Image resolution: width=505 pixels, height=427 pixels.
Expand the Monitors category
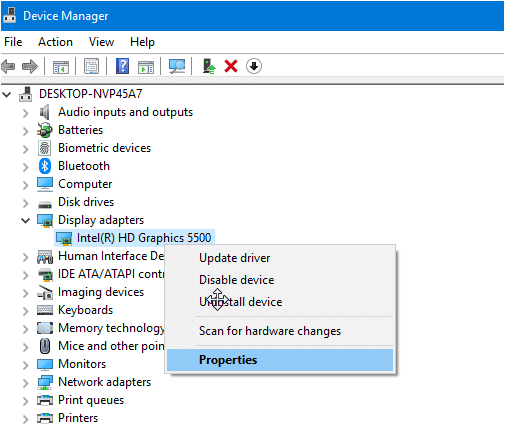[26, 365]
